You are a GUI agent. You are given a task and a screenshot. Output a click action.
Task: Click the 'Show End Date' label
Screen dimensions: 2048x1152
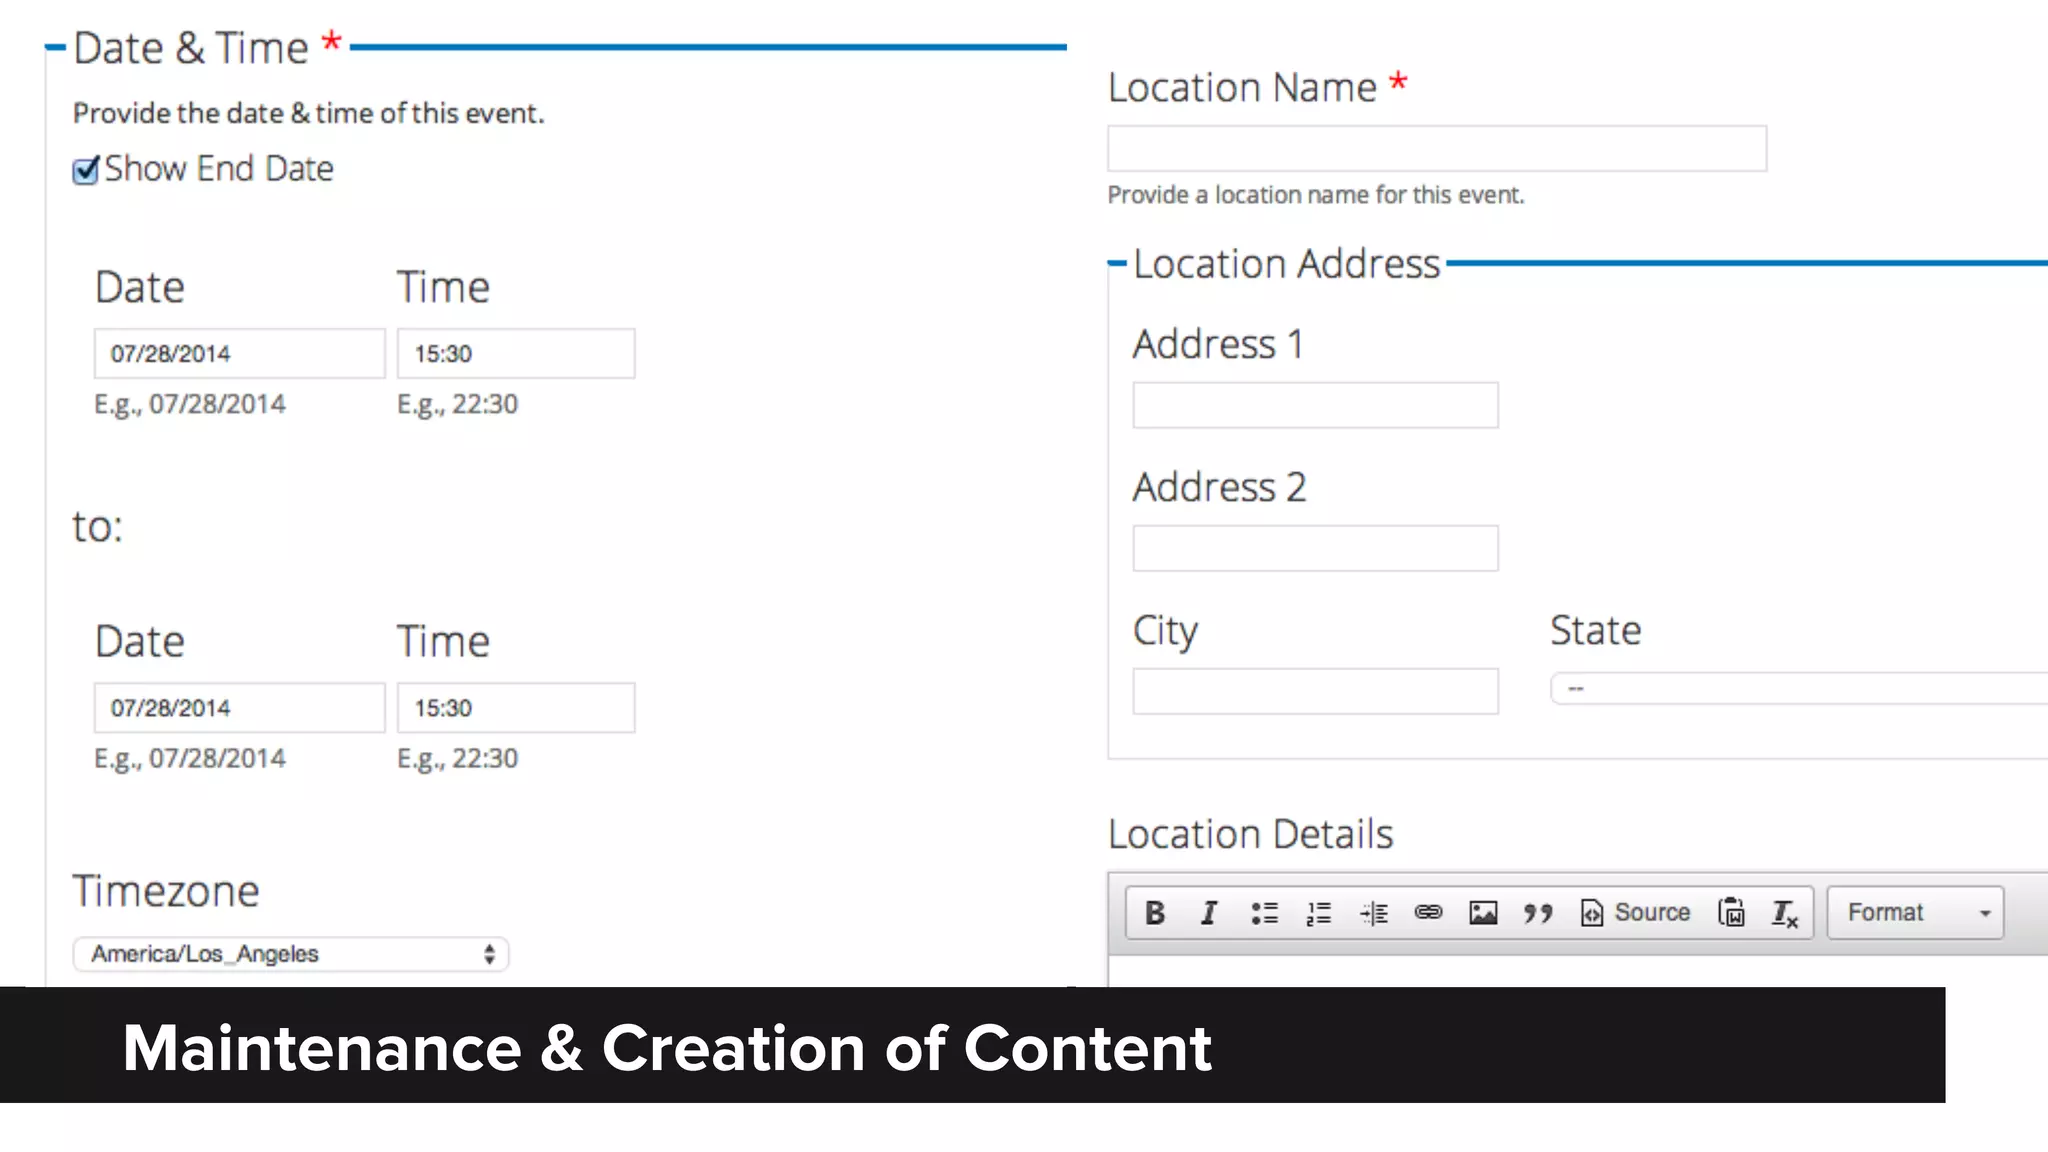(219, 169)
